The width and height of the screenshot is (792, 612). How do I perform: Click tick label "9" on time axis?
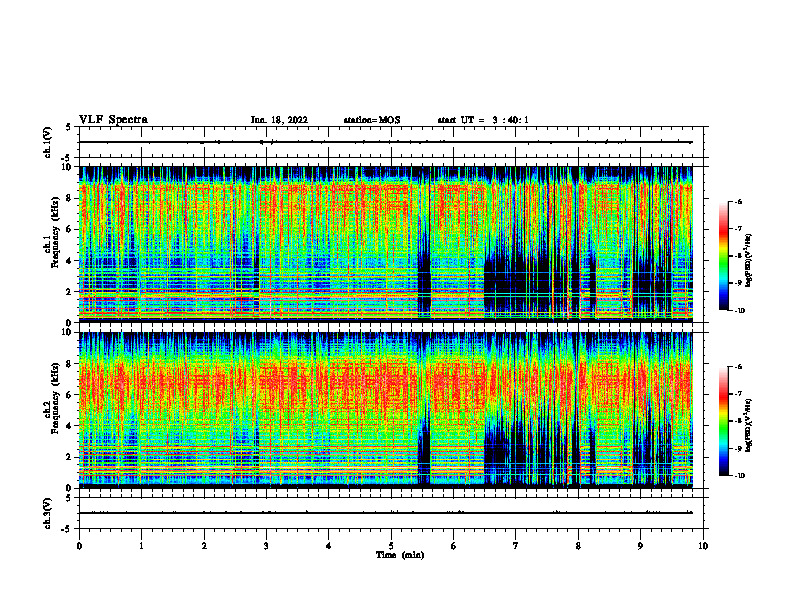pos(640,546)
